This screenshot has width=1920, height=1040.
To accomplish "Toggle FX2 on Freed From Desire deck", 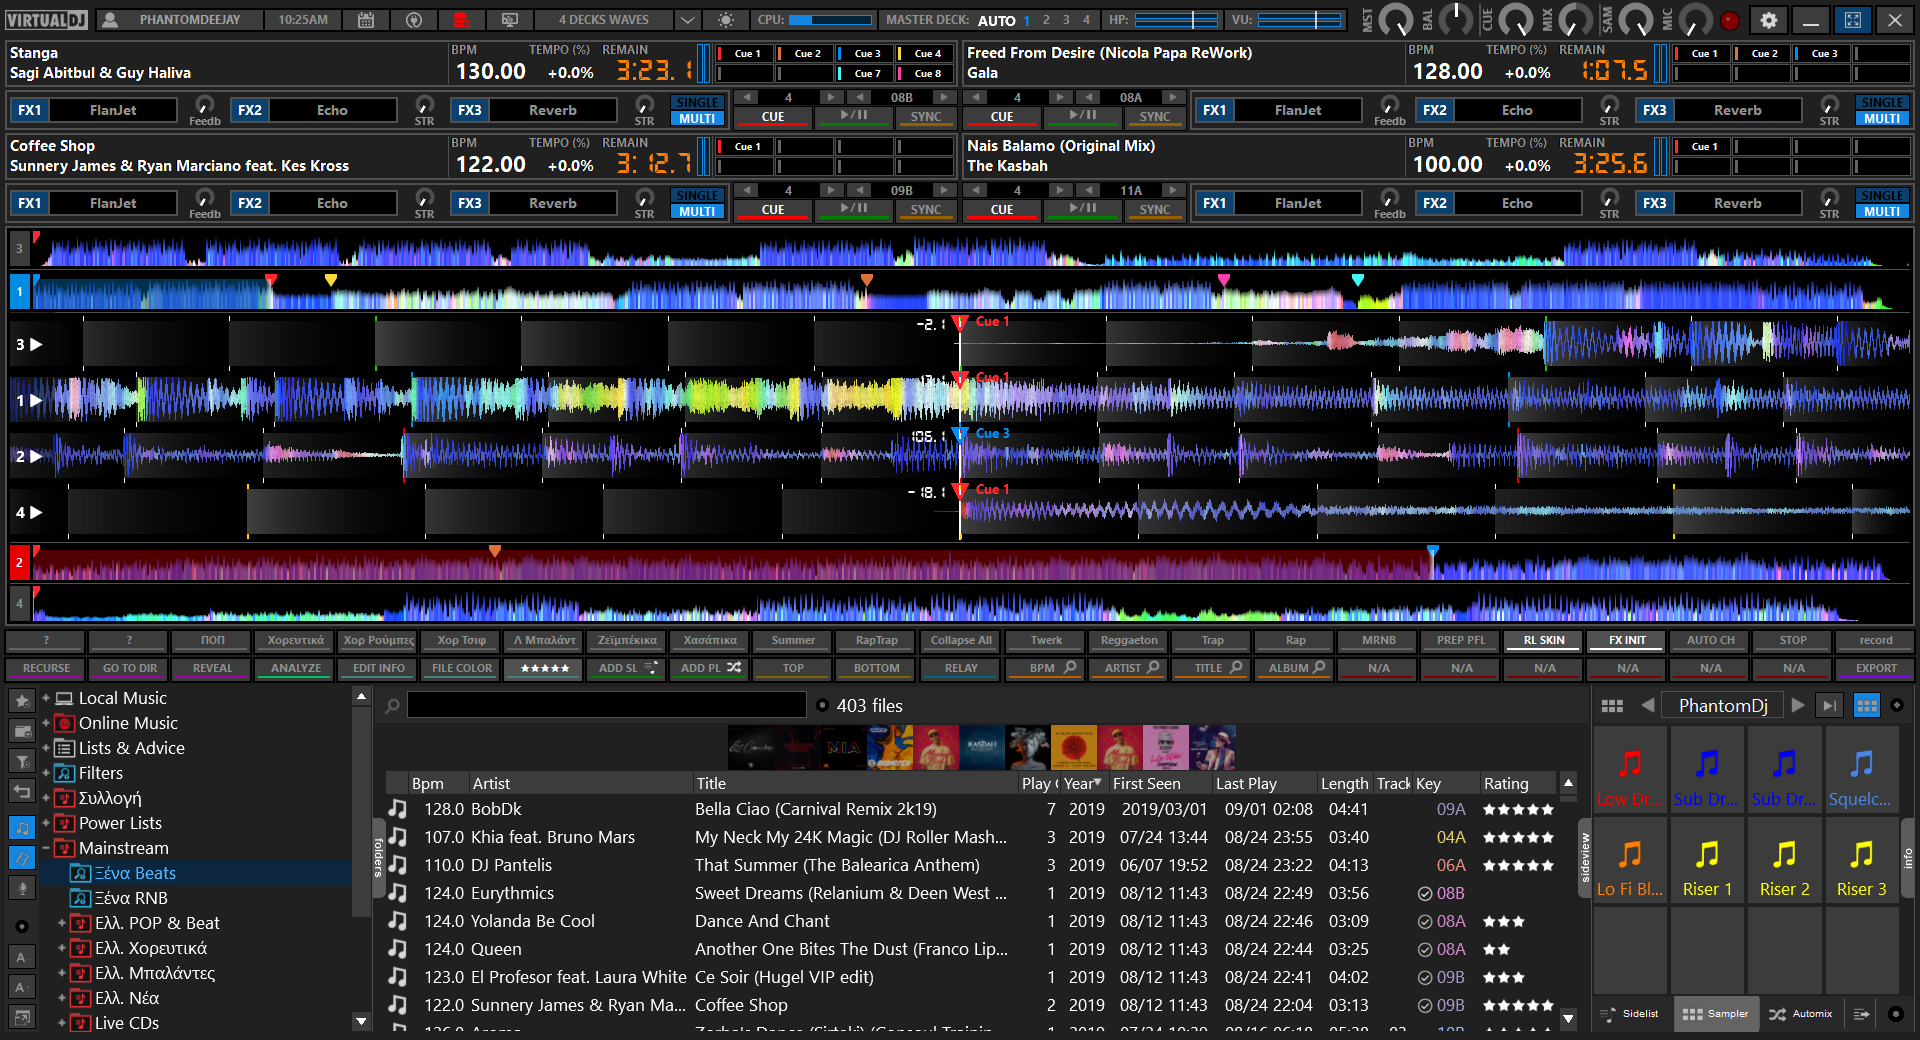I will point(1435,110).
